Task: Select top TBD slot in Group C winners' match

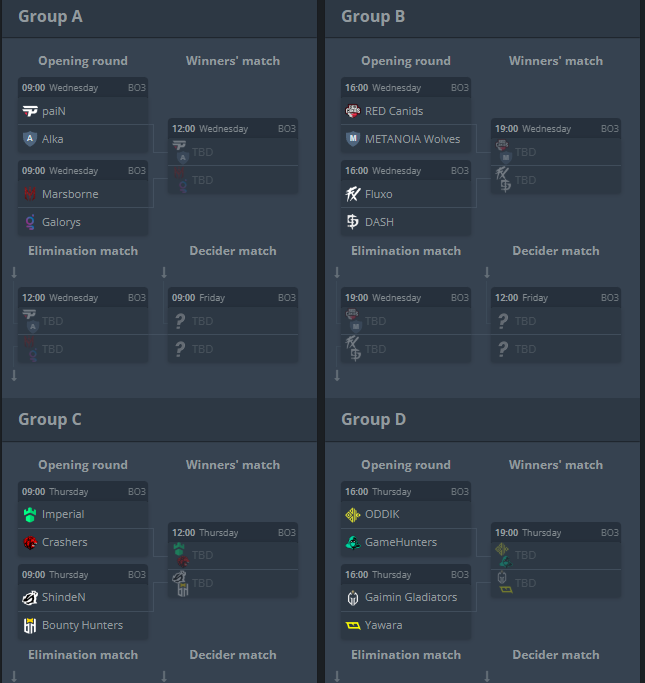Action: click(x=233, y=555)
